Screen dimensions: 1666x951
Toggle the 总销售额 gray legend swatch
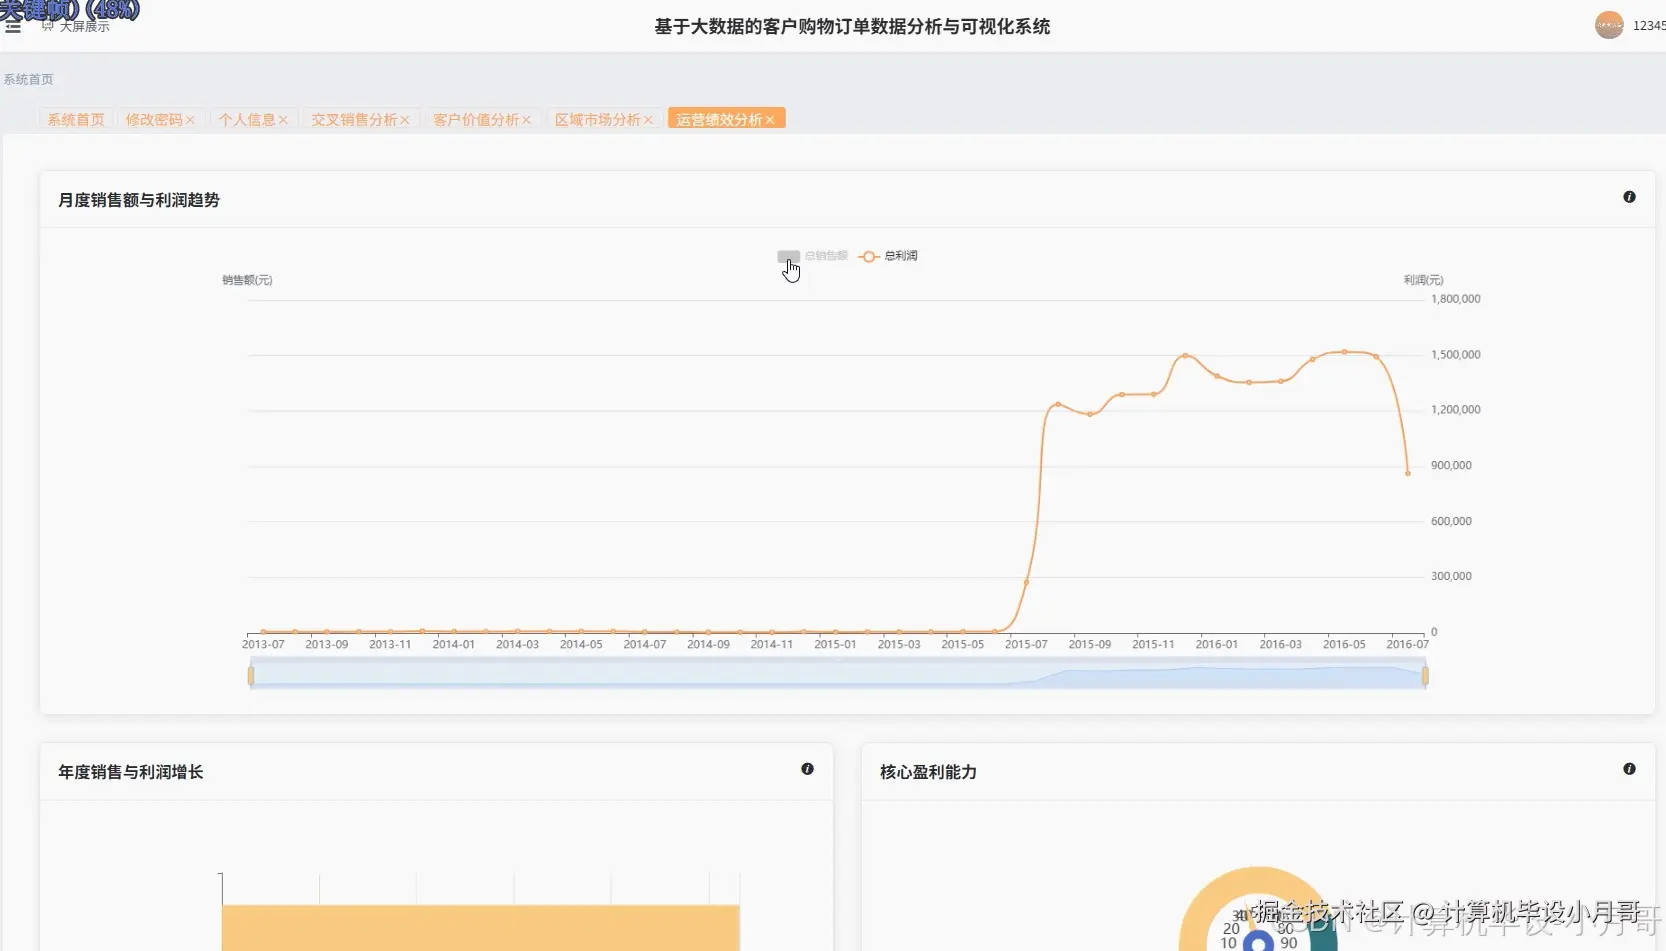click(x=789, y=256)
